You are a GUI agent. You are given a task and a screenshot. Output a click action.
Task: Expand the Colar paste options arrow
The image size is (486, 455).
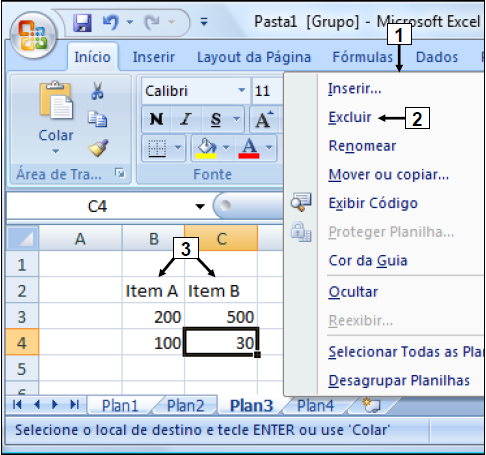tap(56, 151)
